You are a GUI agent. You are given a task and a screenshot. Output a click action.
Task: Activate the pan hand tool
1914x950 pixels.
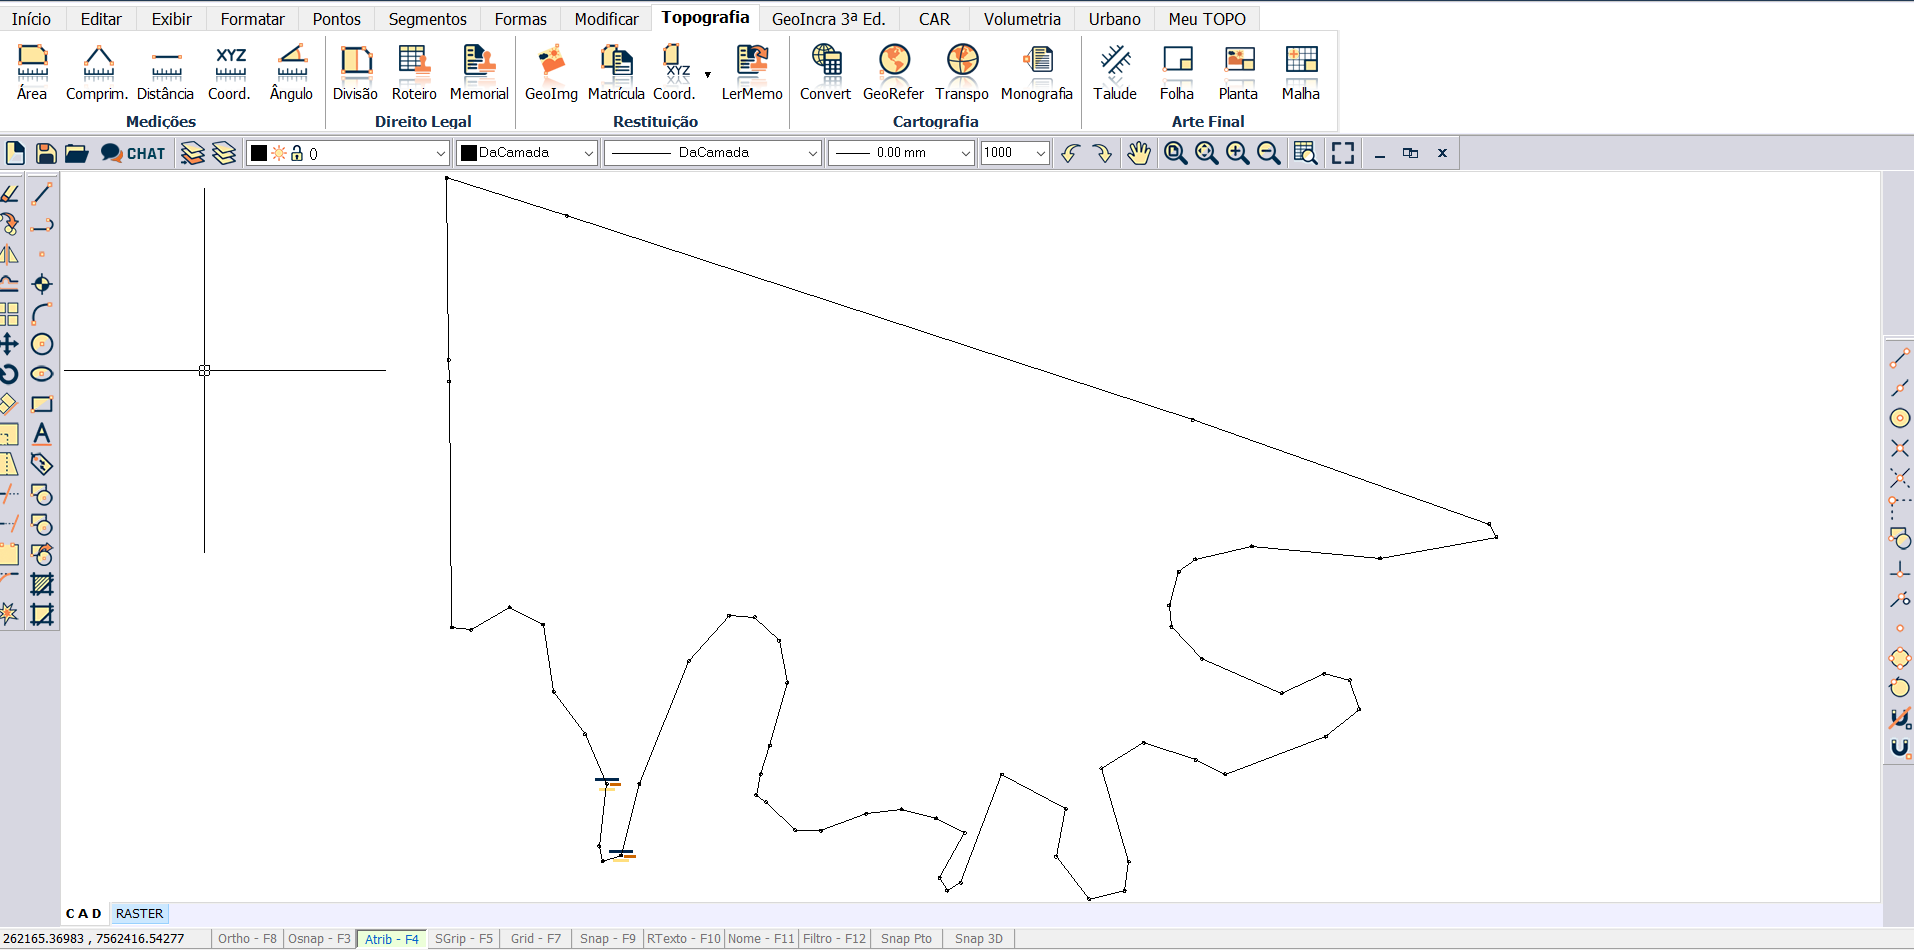1139,153
